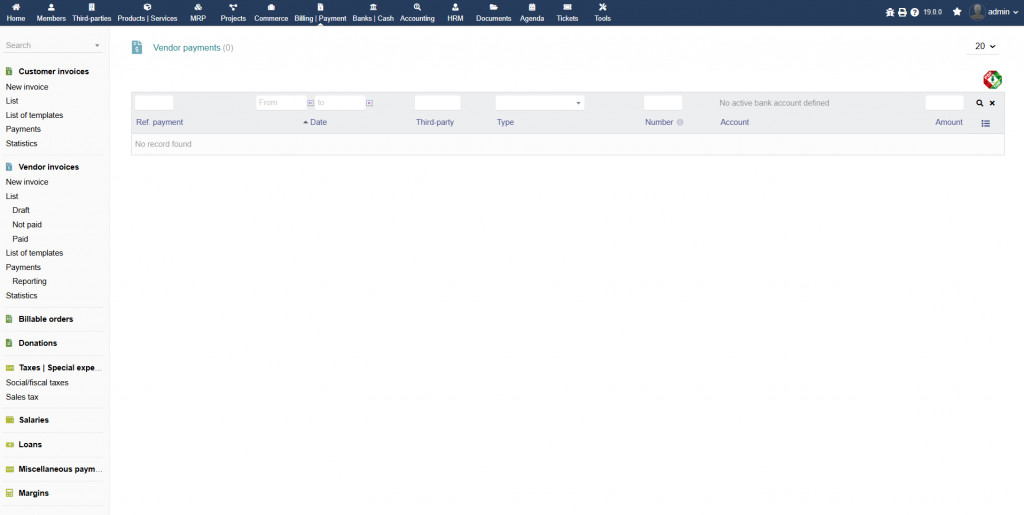1024x515 pixels.
Task: Click the Number filter input field
Action: (663, 103)
